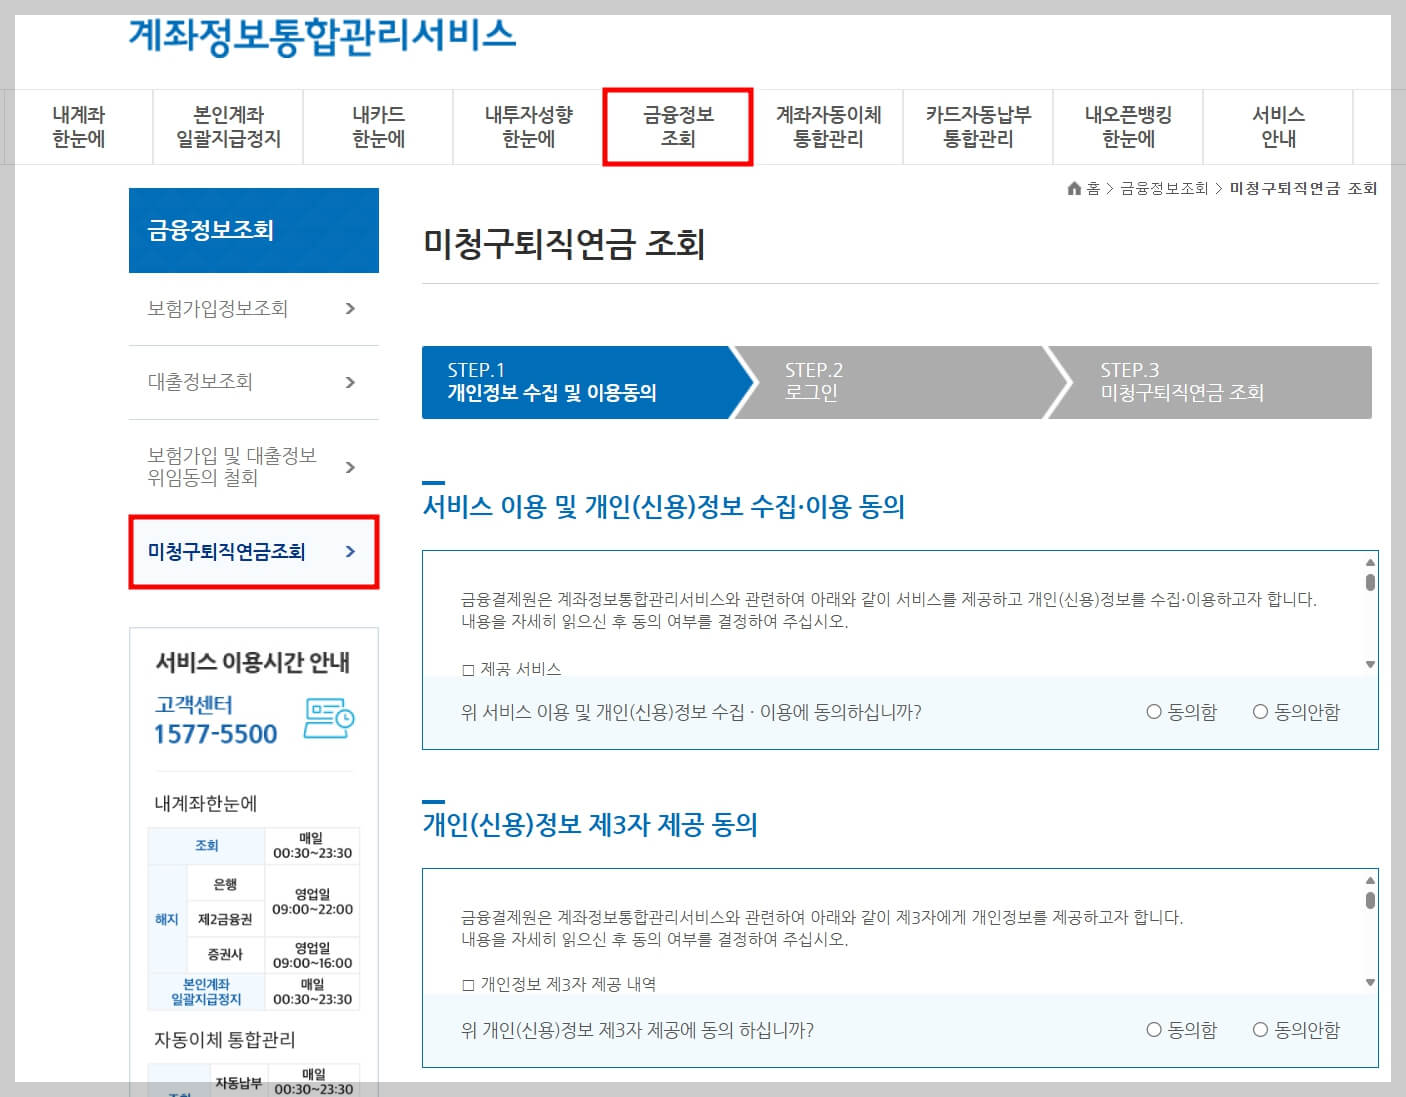Screen dimensions: 1406x1097
Task: Select the STEP.3 미청구퇴직연금 조회 step
Action: 1212,382
